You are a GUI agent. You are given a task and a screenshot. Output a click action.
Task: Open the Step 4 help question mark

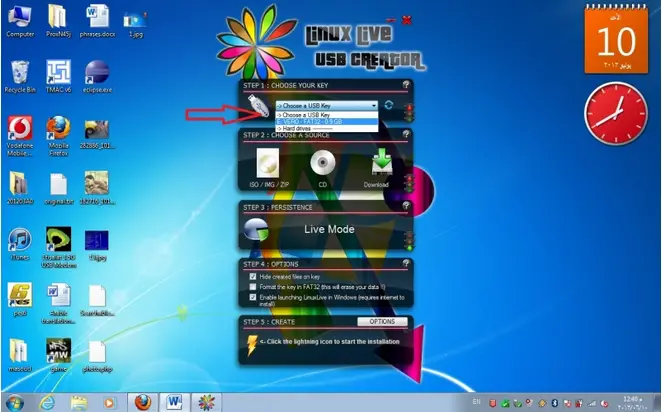(406, 263)
